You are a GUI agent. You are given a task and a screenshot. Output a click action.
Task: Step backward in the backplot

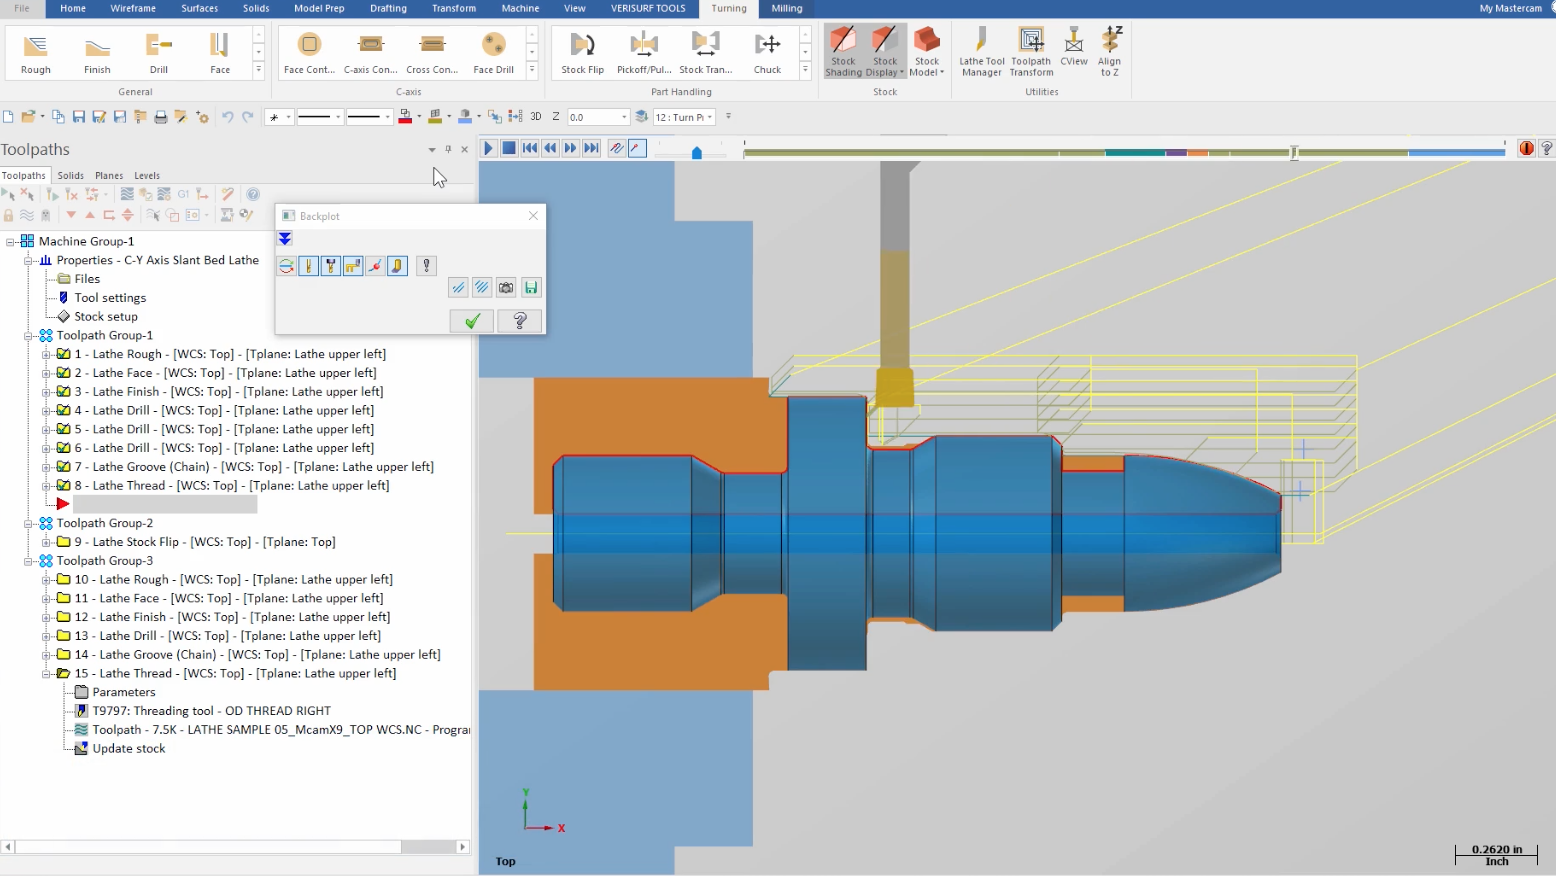(x=550, y=148)
